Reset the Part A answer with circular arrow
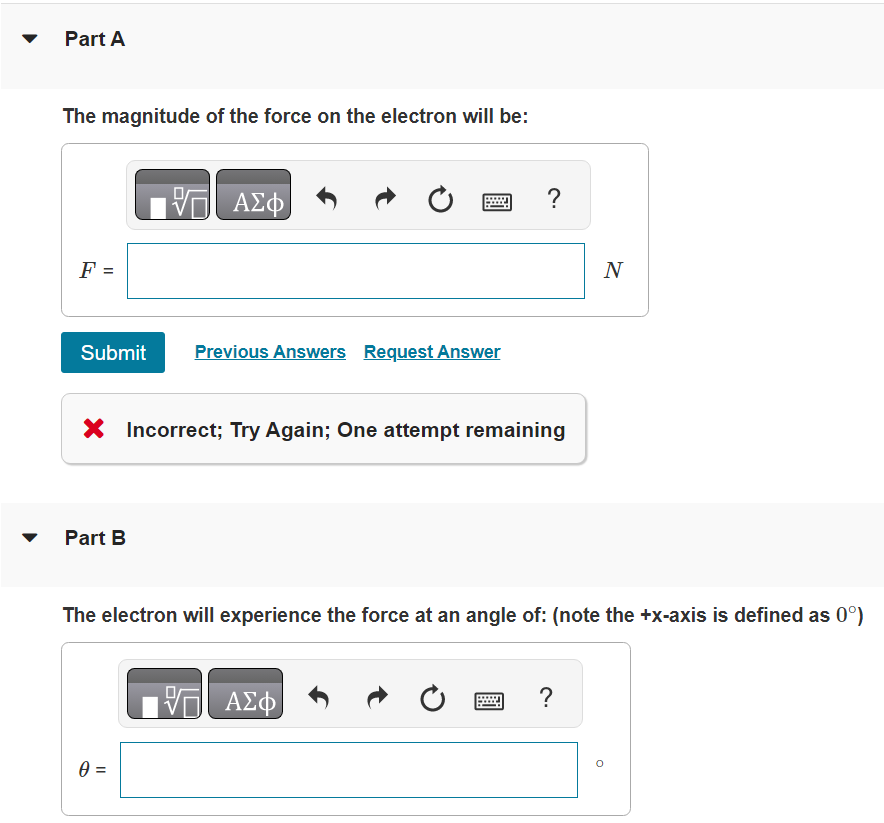 tap(440, 199)
